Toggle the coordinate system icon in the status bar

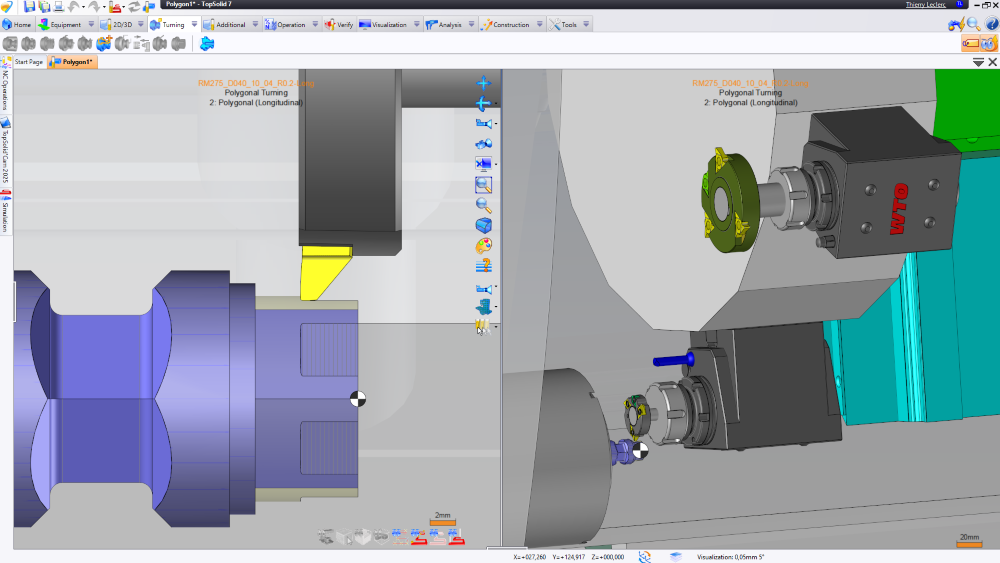point(645,557)
